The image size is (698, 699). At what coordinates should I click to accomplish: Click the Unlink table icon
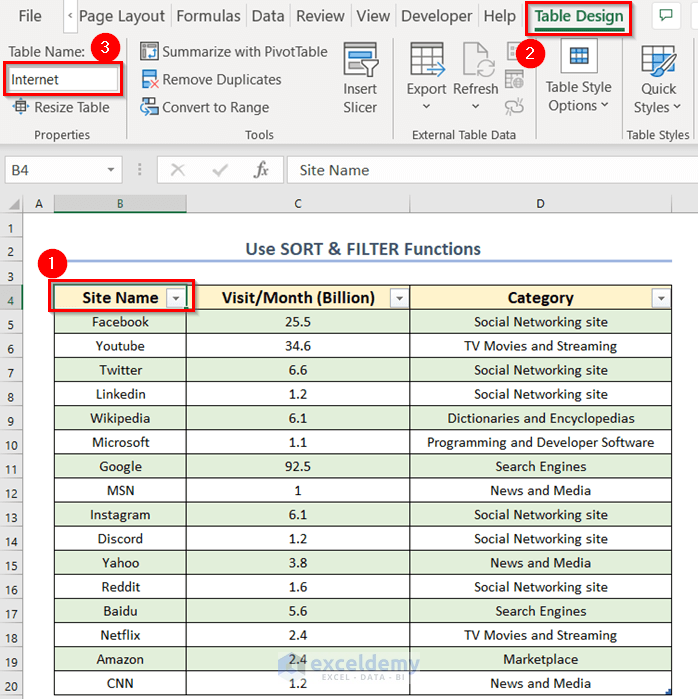tap(515, 106)
